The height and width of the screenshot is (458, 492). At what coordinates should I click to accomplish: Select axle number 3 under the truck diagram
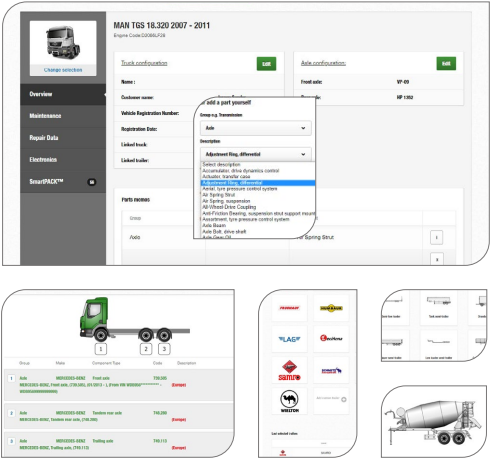point(164,349)
